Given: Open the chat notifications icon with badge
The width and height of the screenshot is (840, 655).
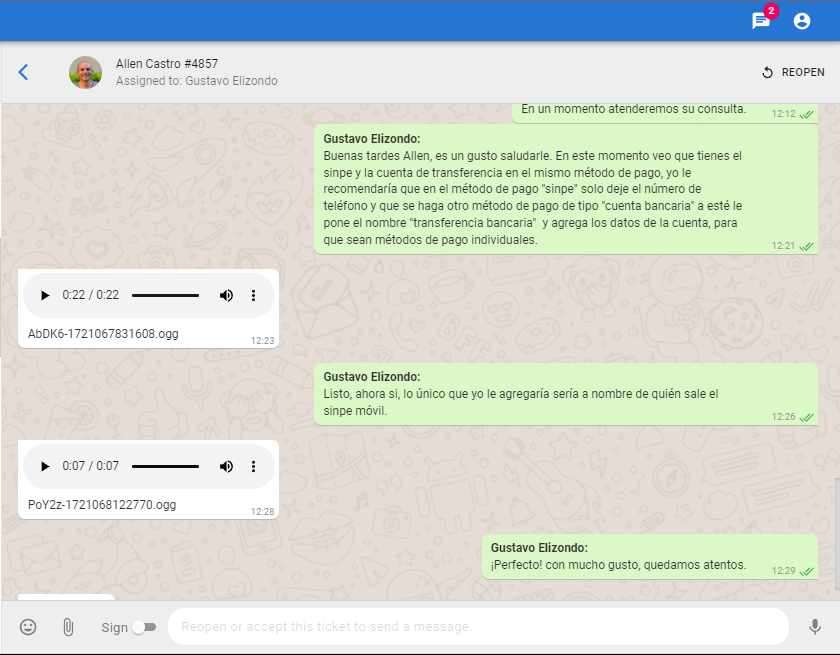Looking at the screenshot, I should [761, 21].
